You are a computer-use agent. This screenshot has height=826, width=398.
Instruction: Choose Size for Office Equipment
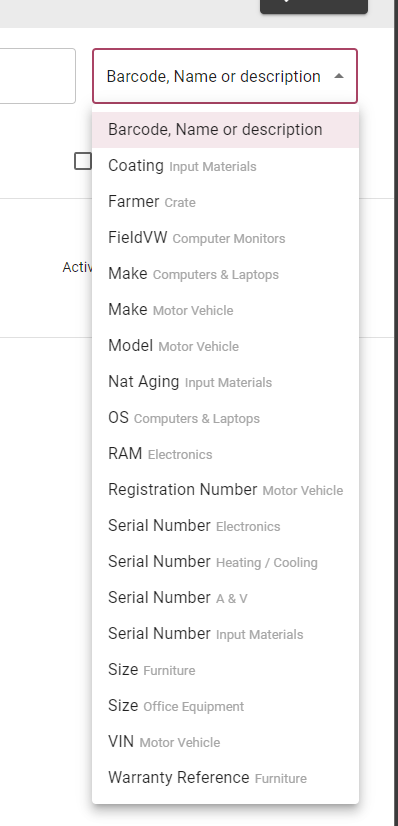[x=225, y=706]
